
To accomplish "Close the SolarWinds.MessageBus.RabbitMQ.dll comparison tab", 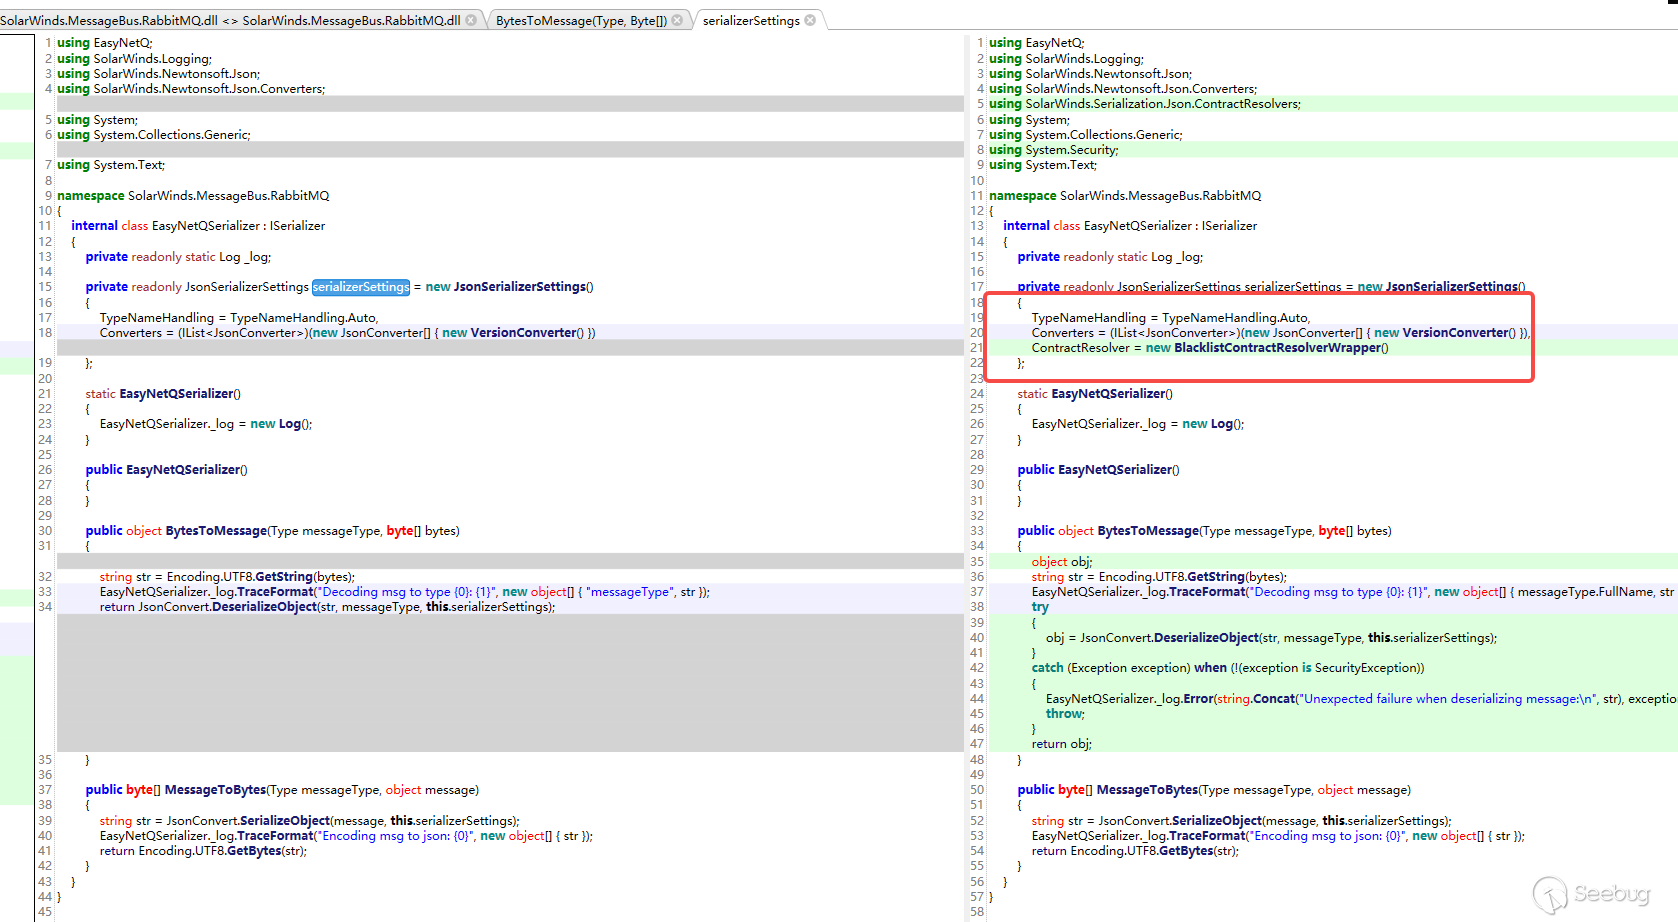I will (x=471, y=20).
